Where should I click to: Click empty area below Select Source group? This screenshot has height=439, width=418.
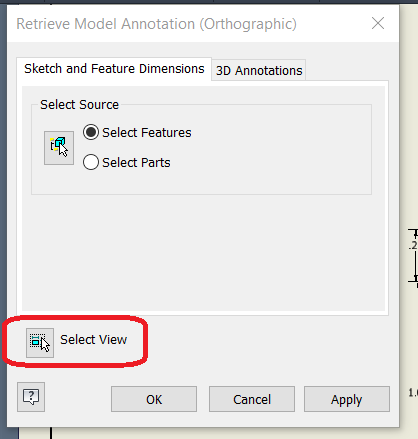(x=203, y=252)
